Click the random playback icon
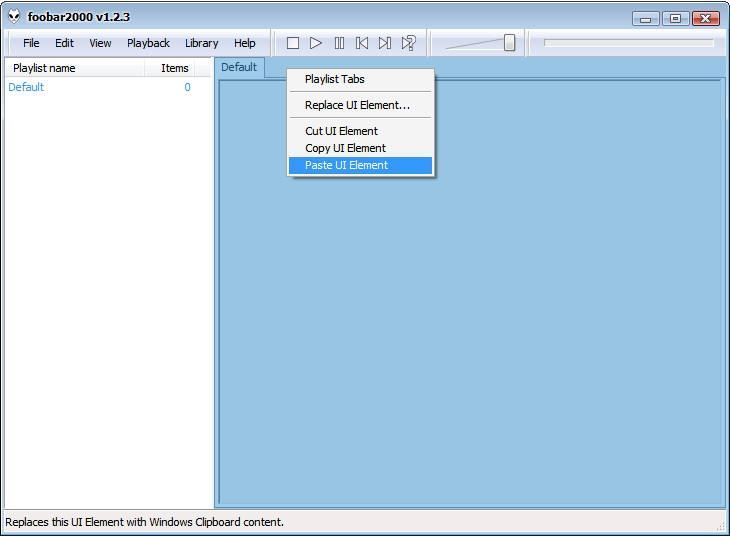 point(408,43)
